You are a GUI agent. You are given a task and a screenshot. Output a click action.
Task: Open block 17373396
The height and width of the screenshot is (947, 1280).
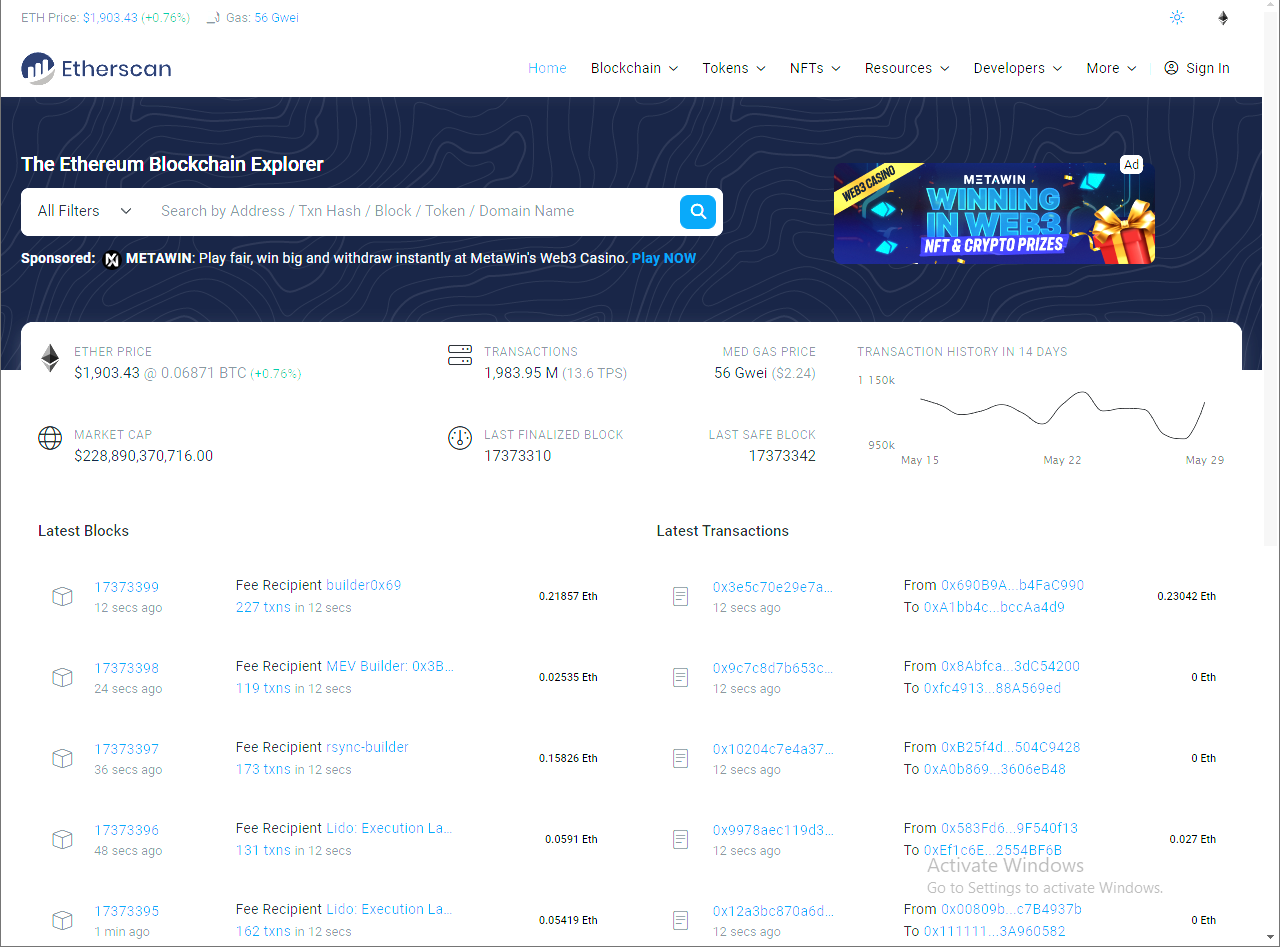click(x=126, y=830)
